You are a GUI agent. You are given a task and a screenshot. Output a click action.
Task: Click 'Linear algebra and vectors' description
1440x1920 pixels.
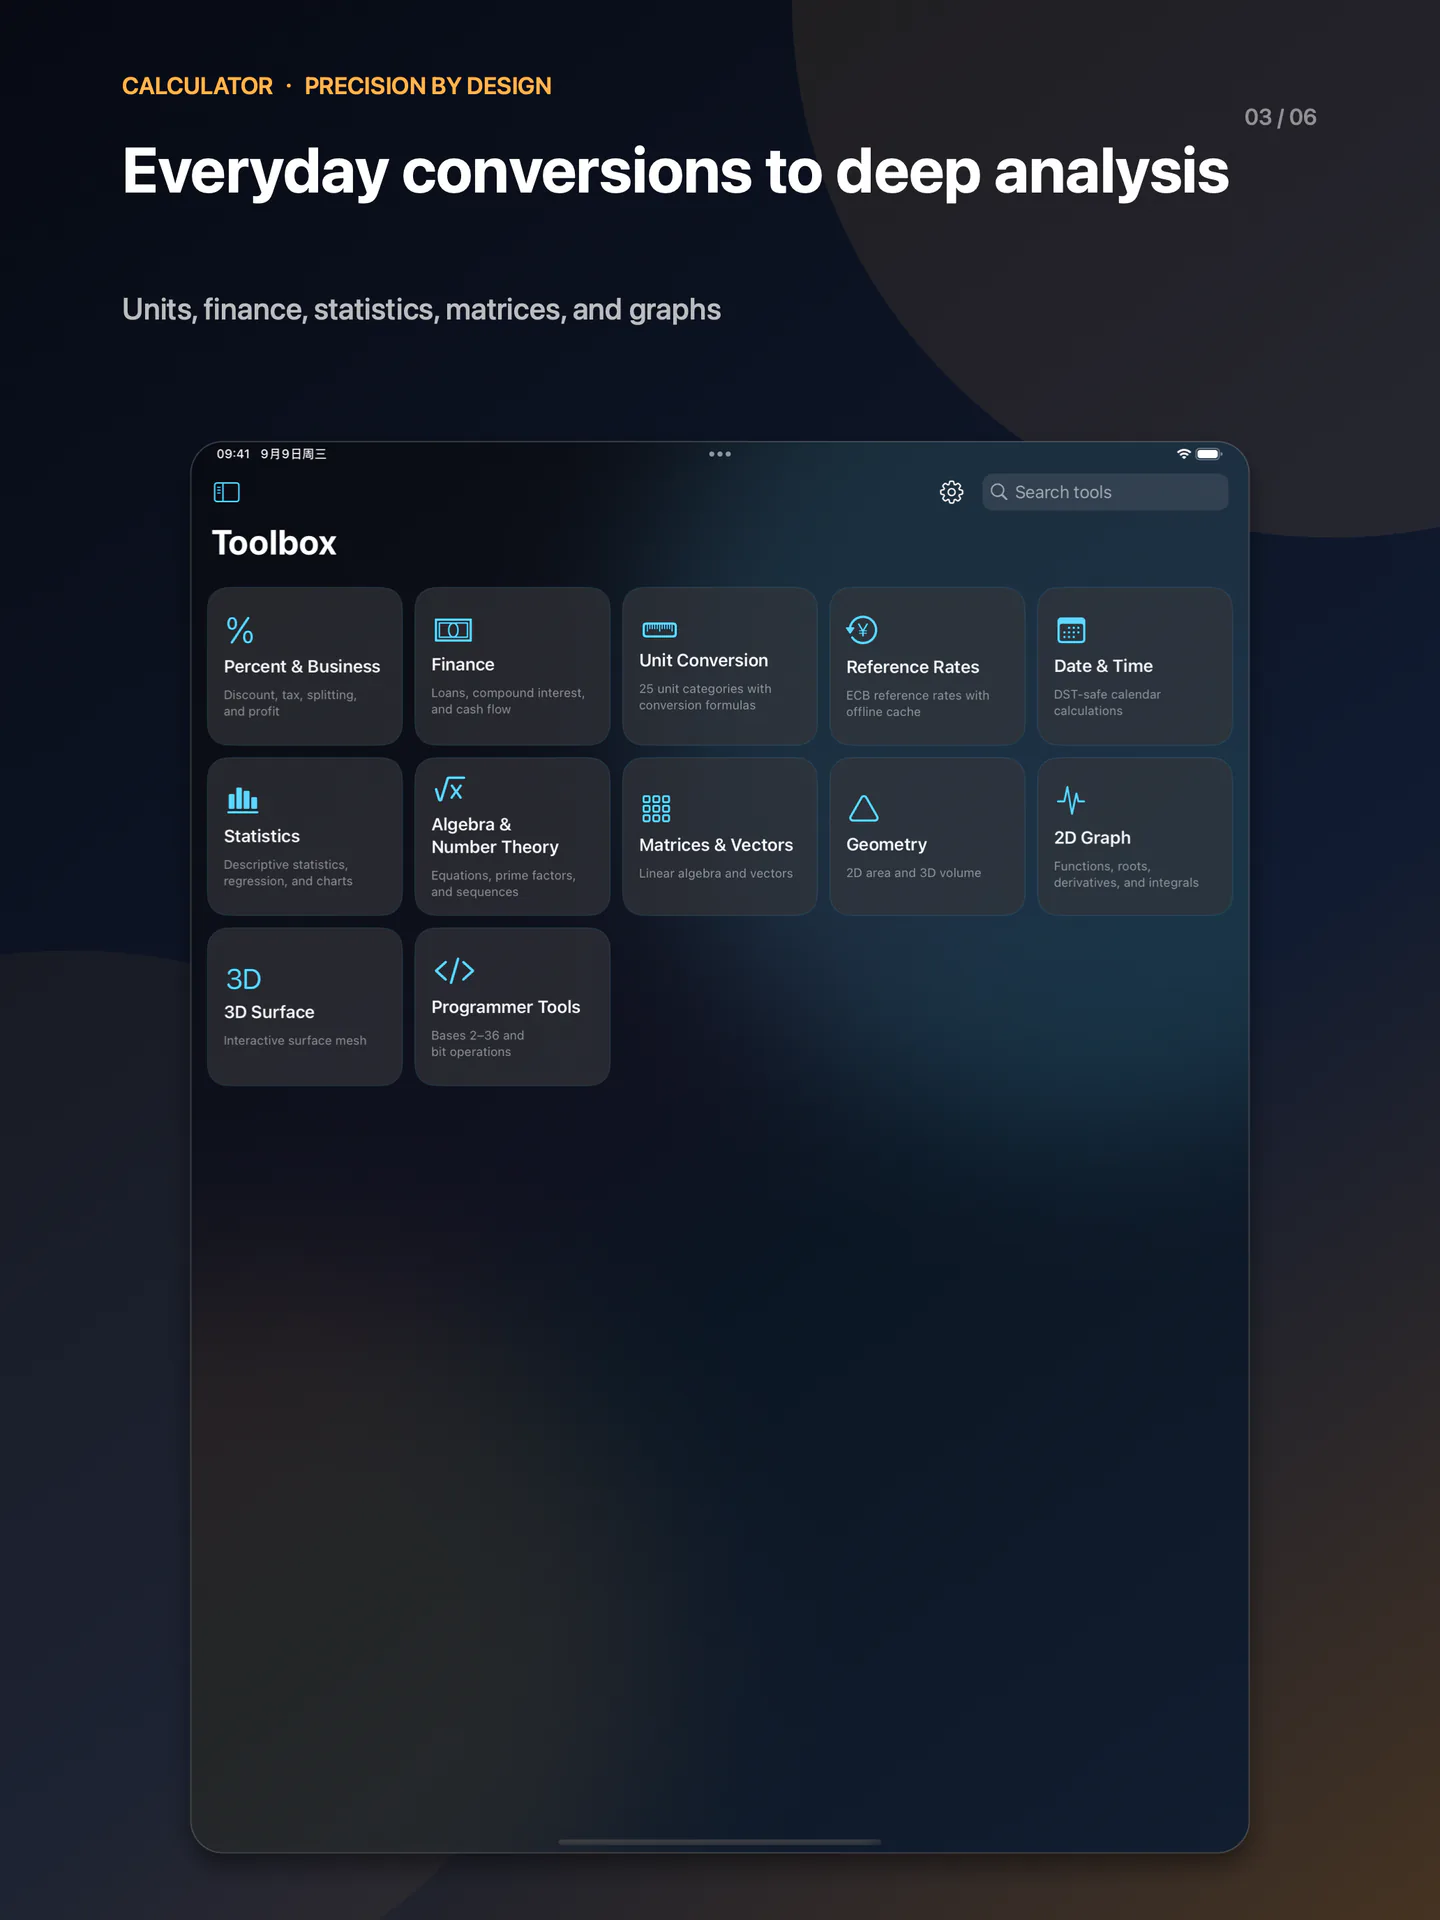tap(716, 874)
